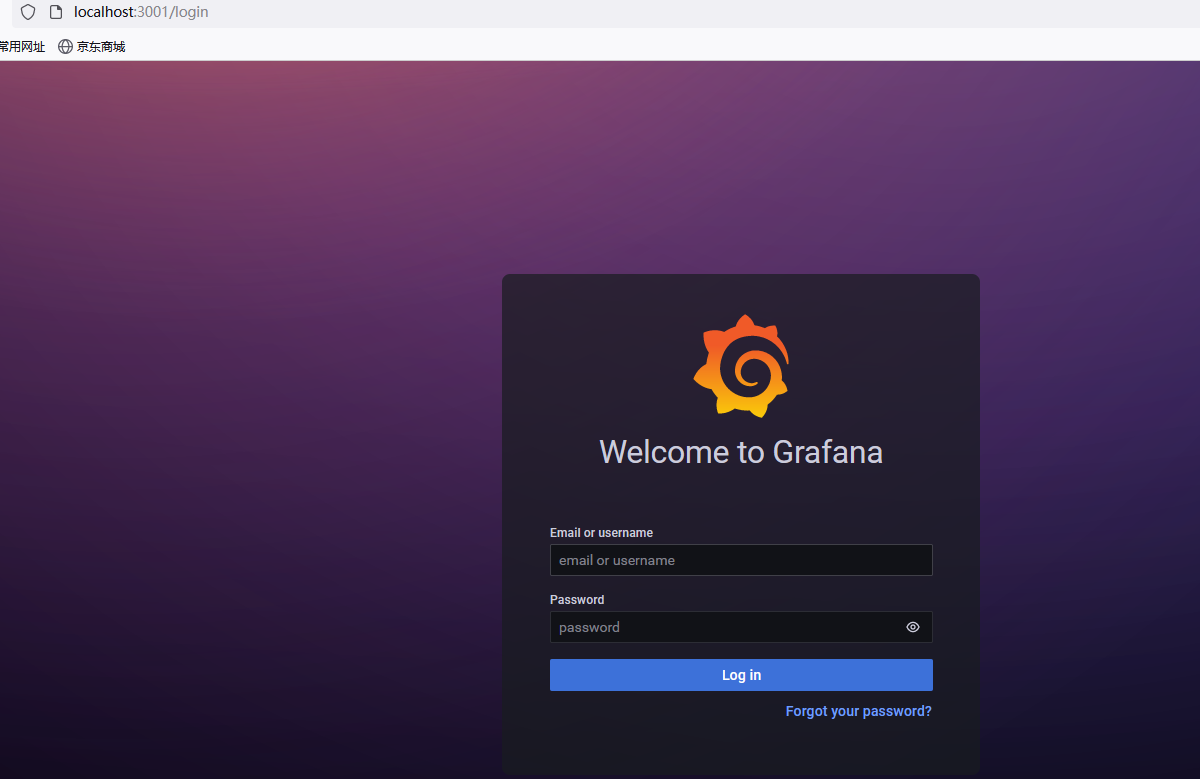Open the 京东商城 bookmark

pyautogui.click(x=91, y=46)
